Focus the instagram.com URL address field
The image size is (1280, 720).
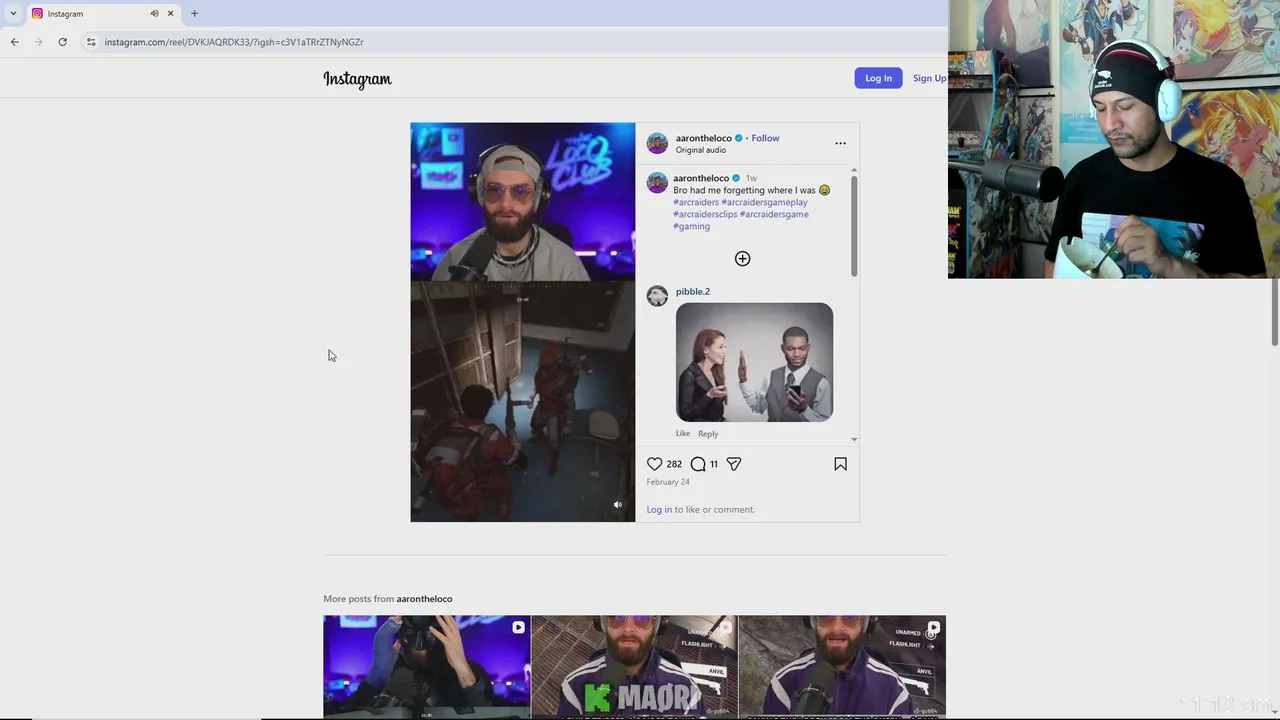point(234,42)
